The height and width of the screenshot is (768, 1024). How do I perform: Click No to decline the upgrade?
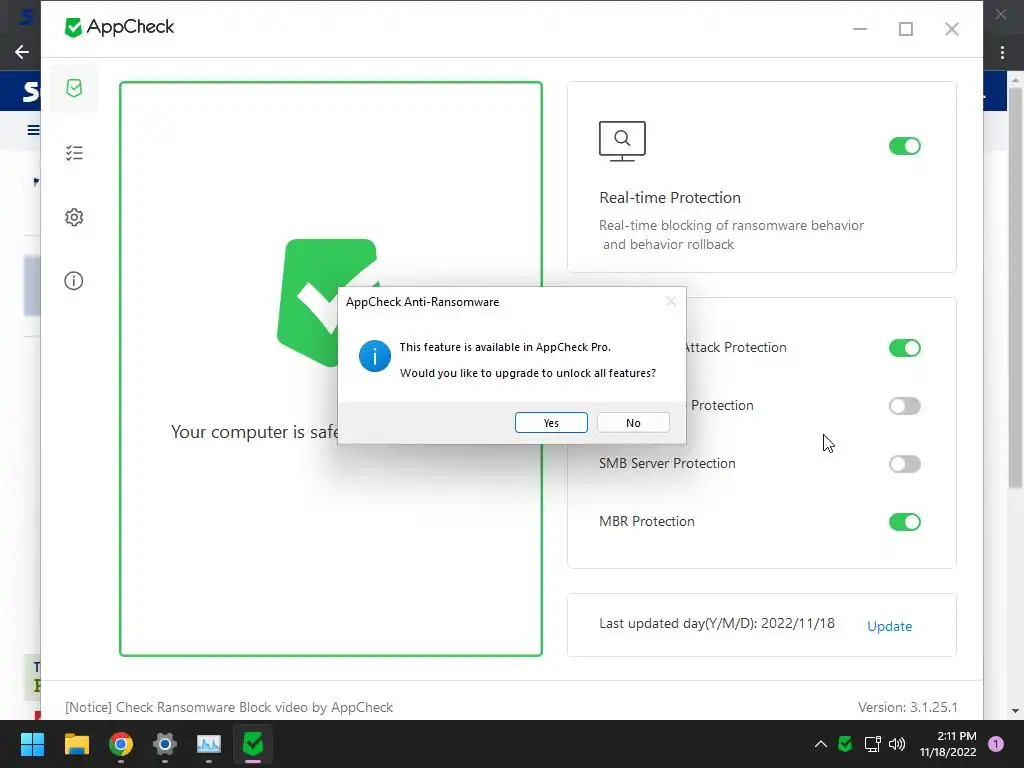pyautogui.click(x=633, y=423)
